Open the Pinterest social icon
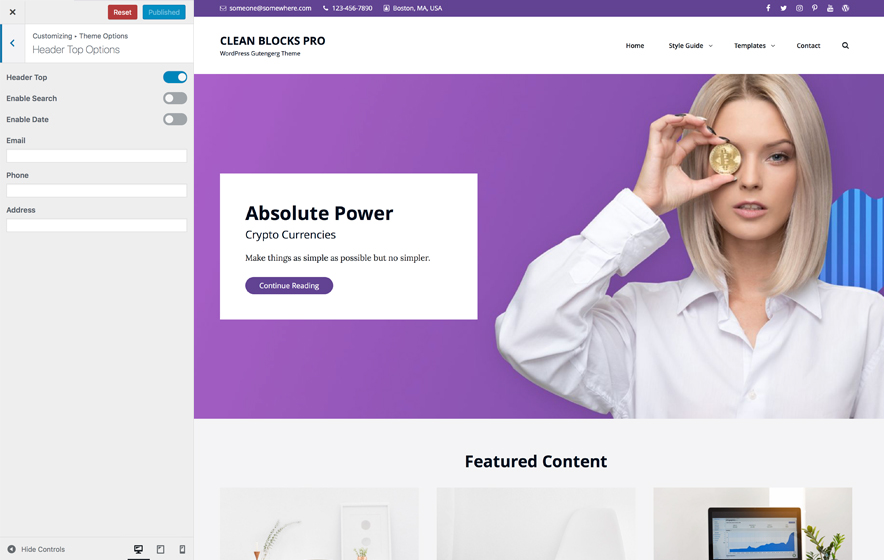 815,8
